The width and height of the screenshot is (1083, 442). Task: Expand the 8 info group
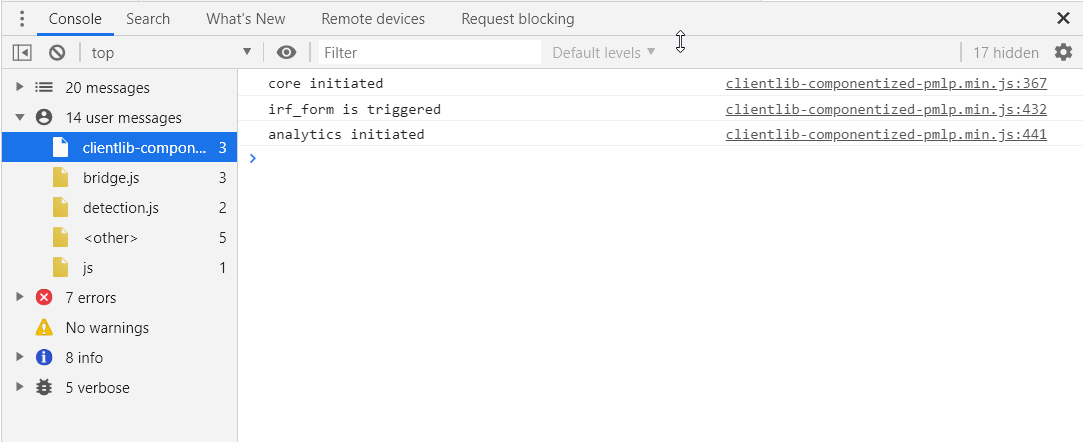click(19, 357)
